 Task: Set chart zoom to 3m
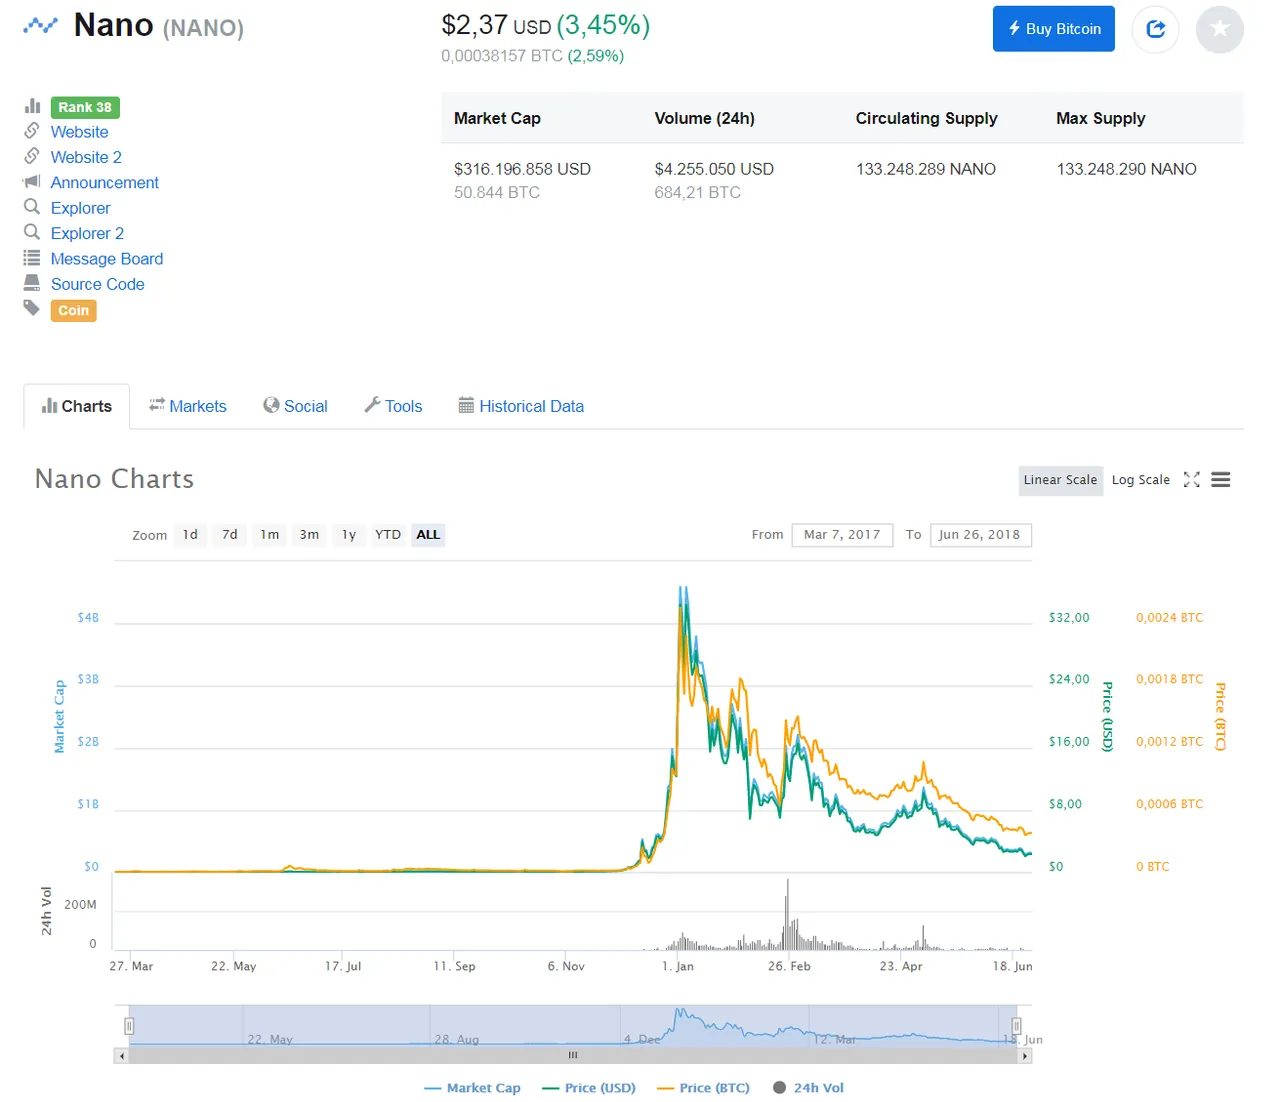[310, 535]
